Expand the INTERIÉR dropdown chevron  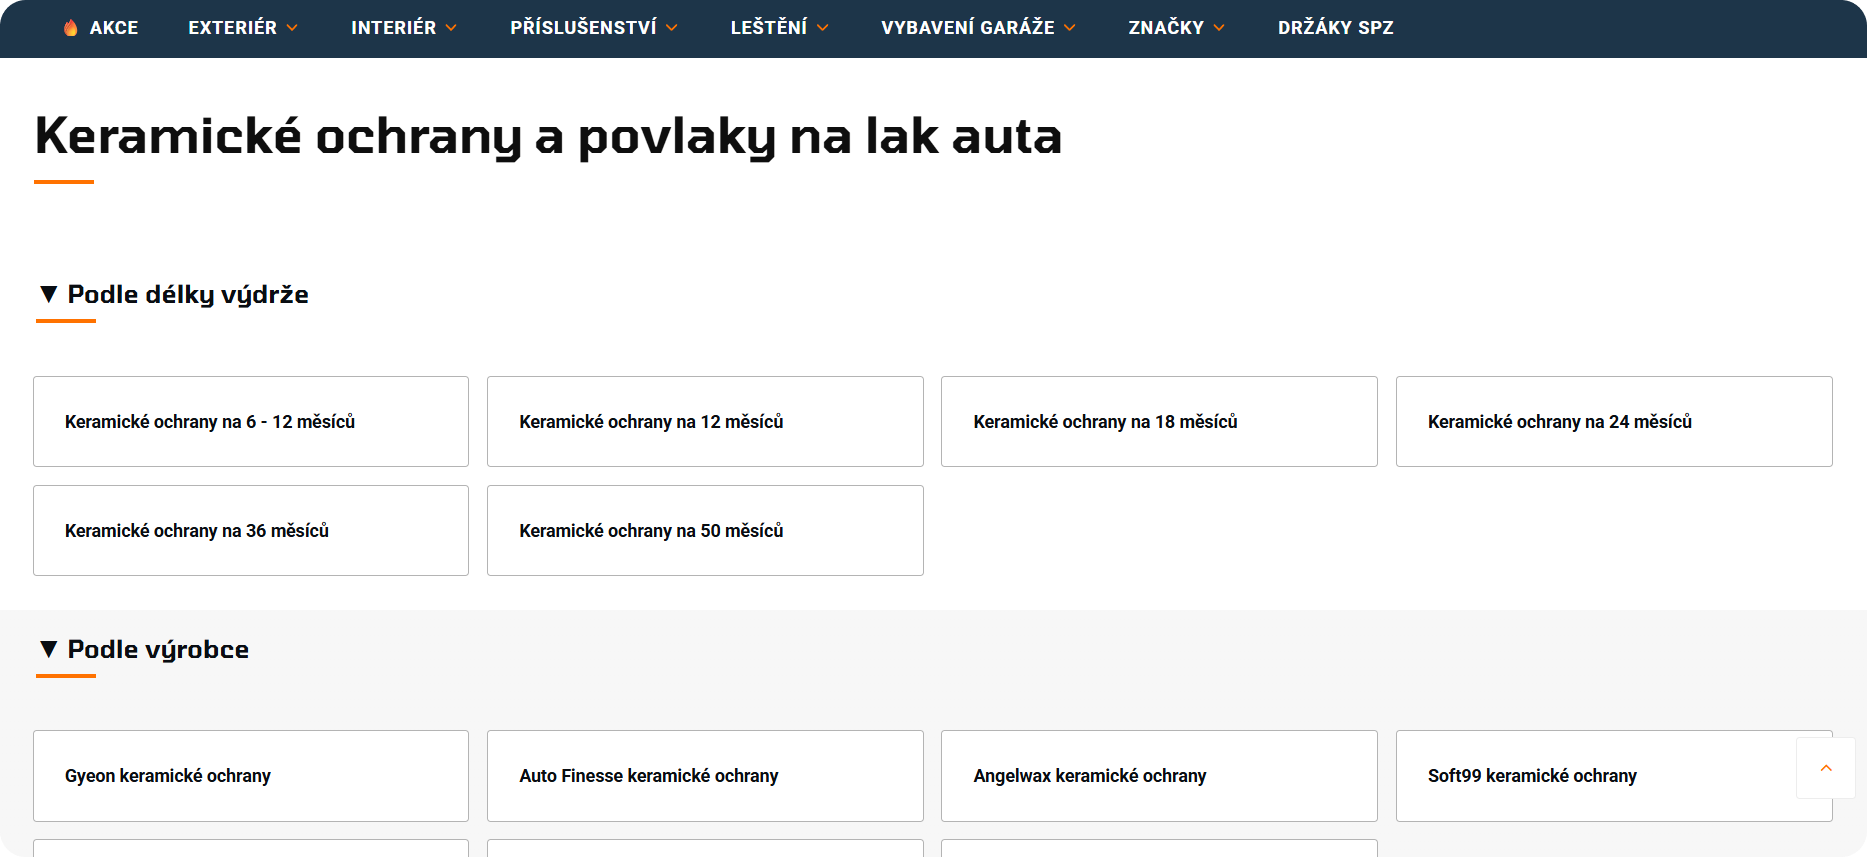point(451,28)
